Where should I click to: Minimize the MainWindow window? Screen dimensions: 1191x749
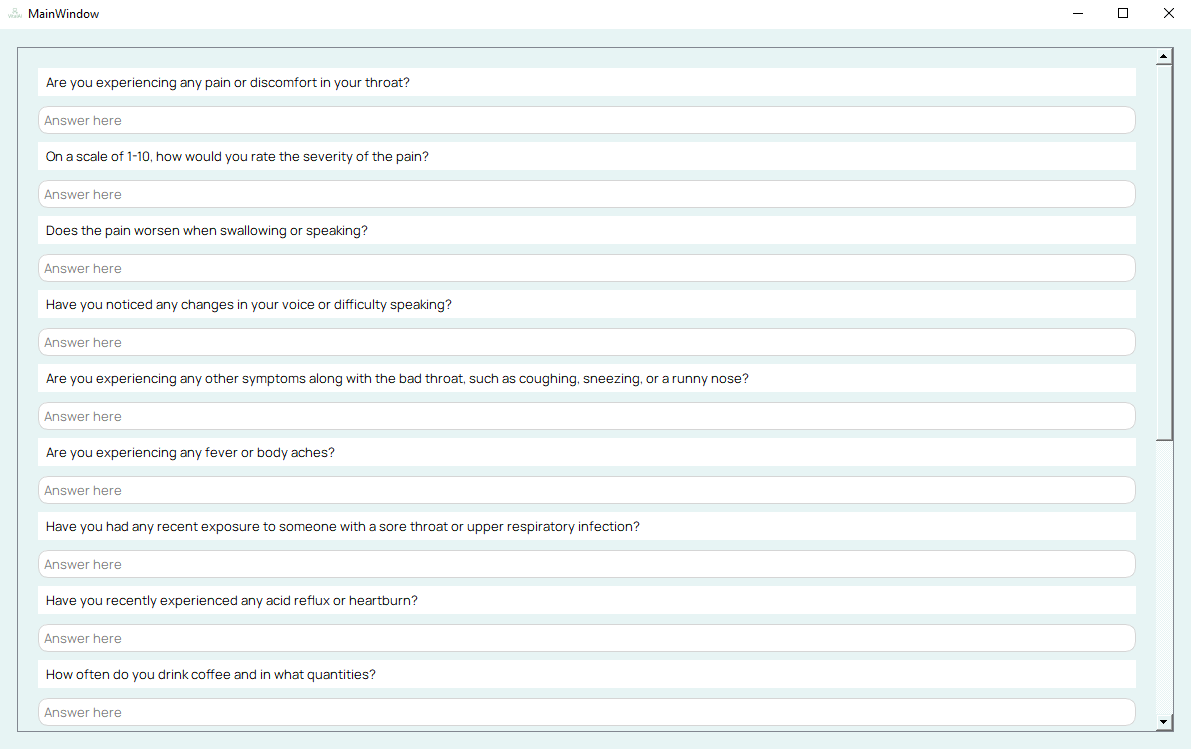pos(1078,13)
